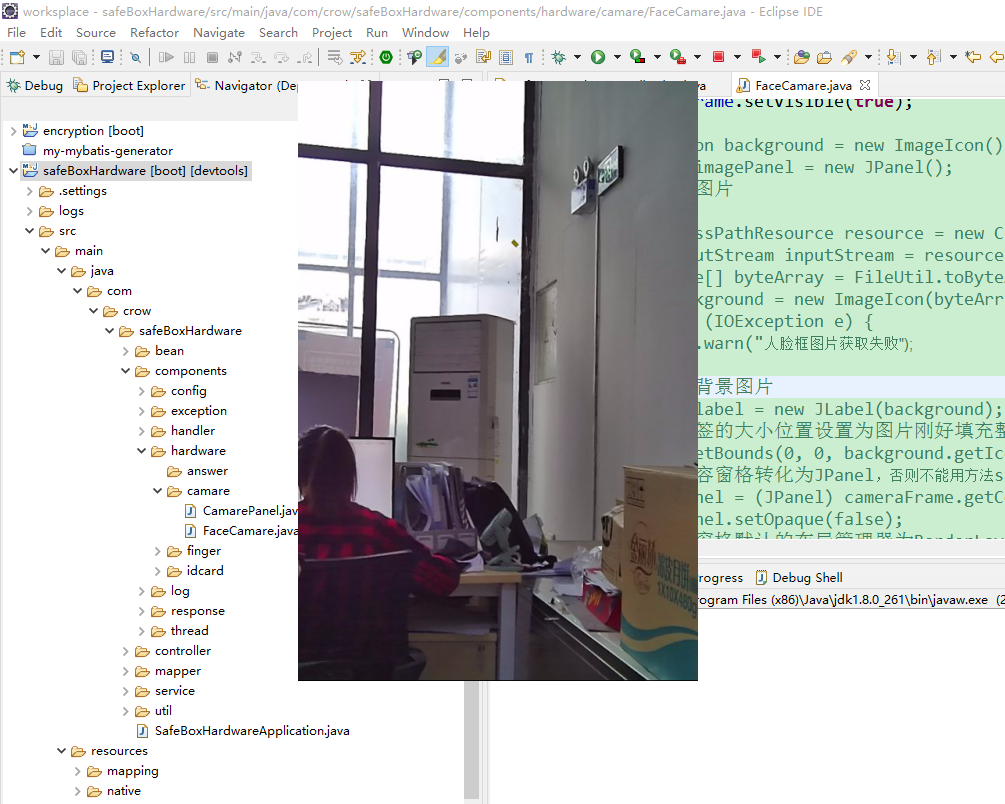Click the webcam preview image window
The width and height of the screenshot is (1005, 804).
(497, 380)
